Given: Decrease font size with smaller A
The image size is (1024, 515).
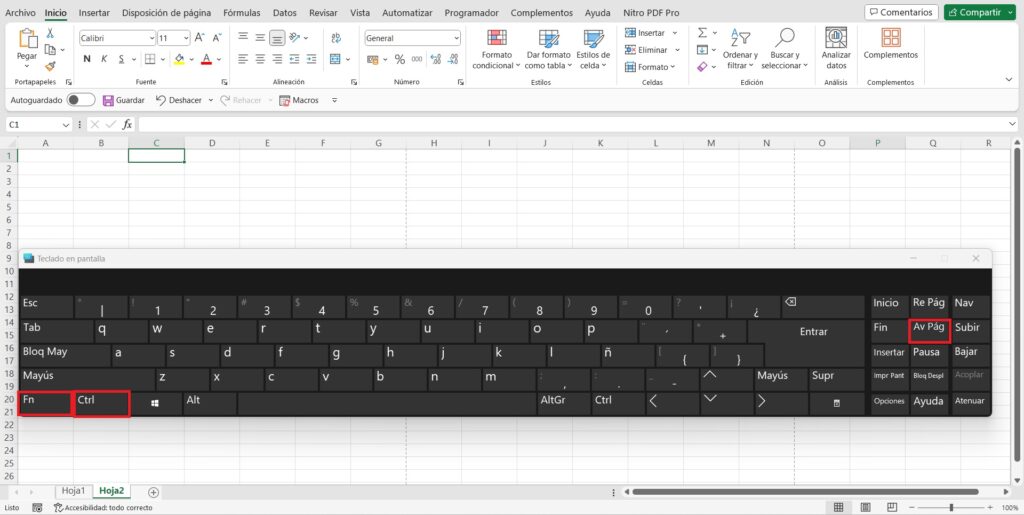Looking at the screenshot, I should point(217,38).
